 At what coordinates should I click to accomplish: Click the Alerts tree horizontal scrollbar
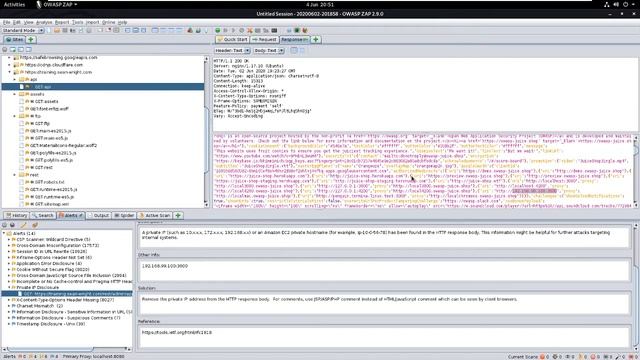coord(67,349)
